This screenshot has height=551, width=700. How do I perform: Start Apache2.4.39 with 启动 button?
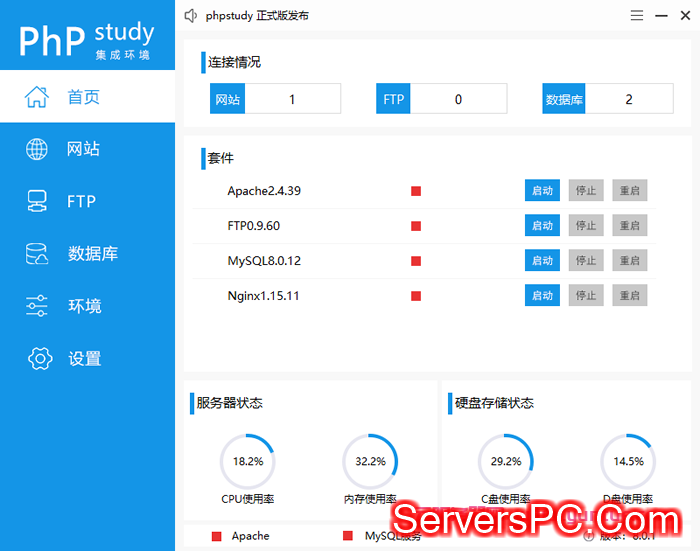(x=542, y=191)
